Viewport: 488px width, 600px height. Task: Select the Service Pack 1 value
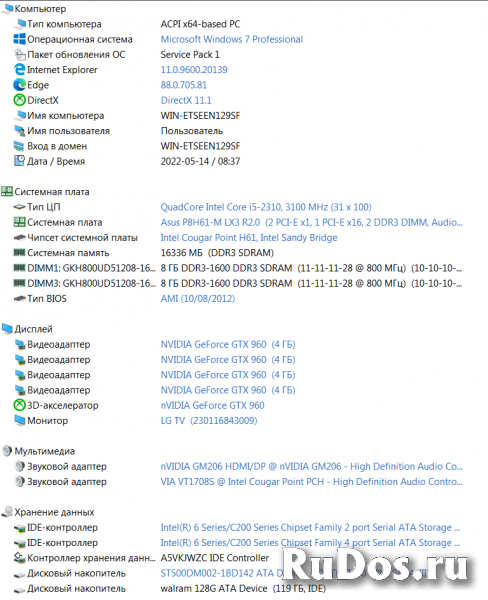pyautogui.click(x=190, y=54)
